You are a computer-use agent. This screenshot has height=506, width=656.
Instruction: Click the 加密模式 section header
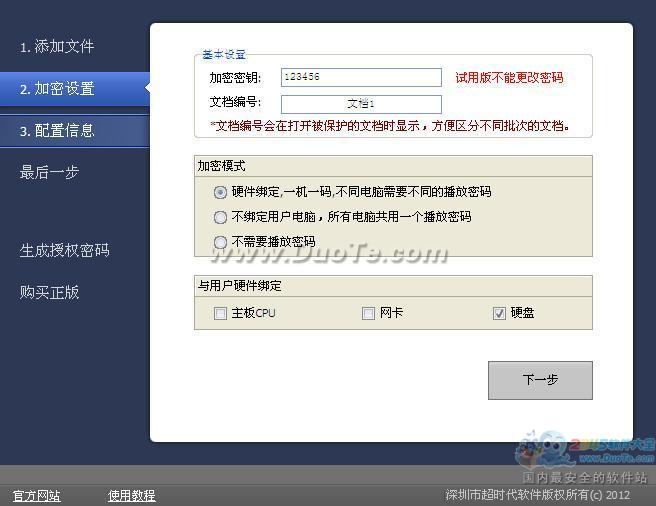[x=393, y=166]
